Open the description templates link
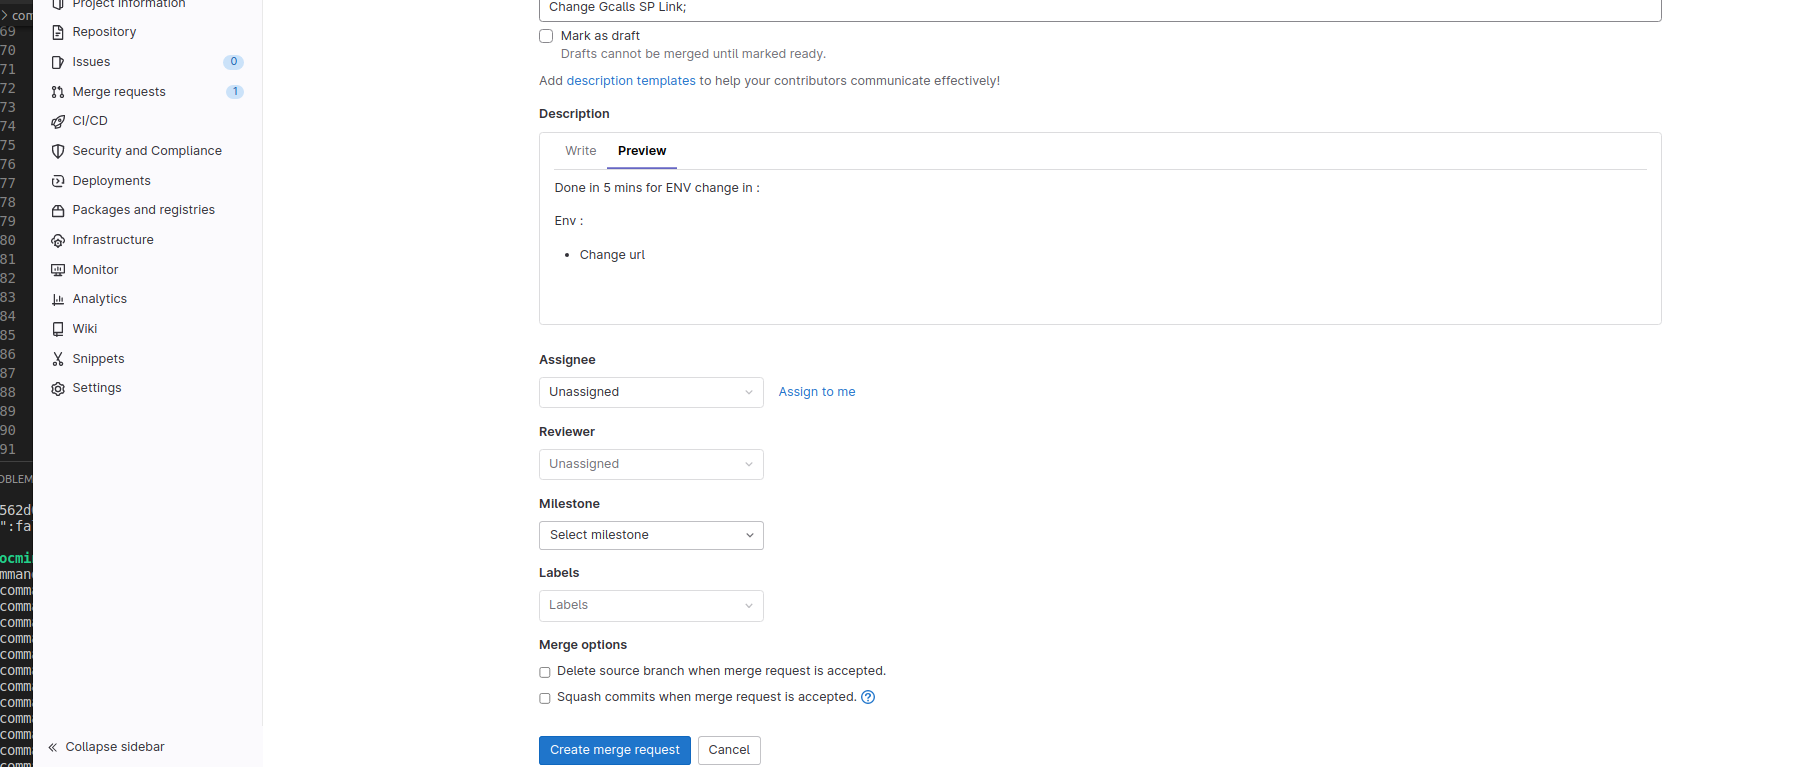Viewport: 1817px width, 767px height. coord(631,81)
